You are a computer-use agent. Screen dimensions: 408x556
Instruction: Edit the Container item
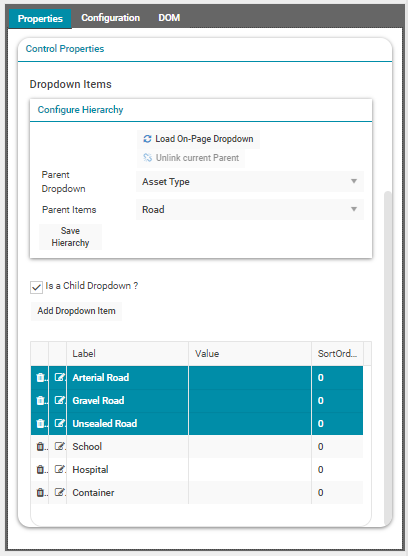(59, 493)
